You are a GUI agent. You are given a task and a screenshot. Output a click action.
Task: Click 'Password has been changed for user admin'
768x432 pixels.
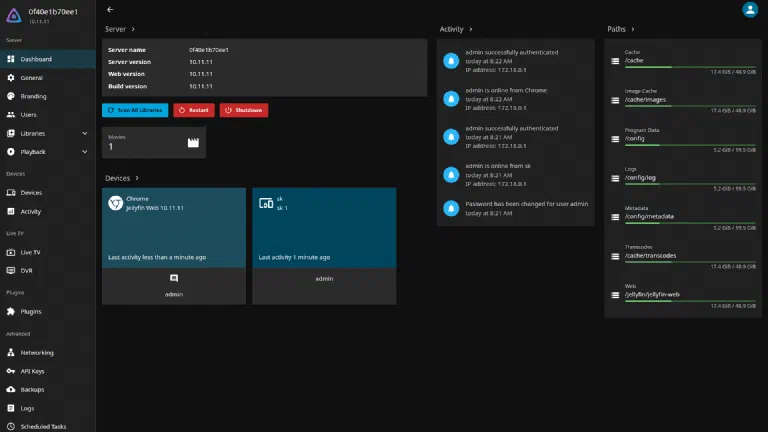(527, 204)
